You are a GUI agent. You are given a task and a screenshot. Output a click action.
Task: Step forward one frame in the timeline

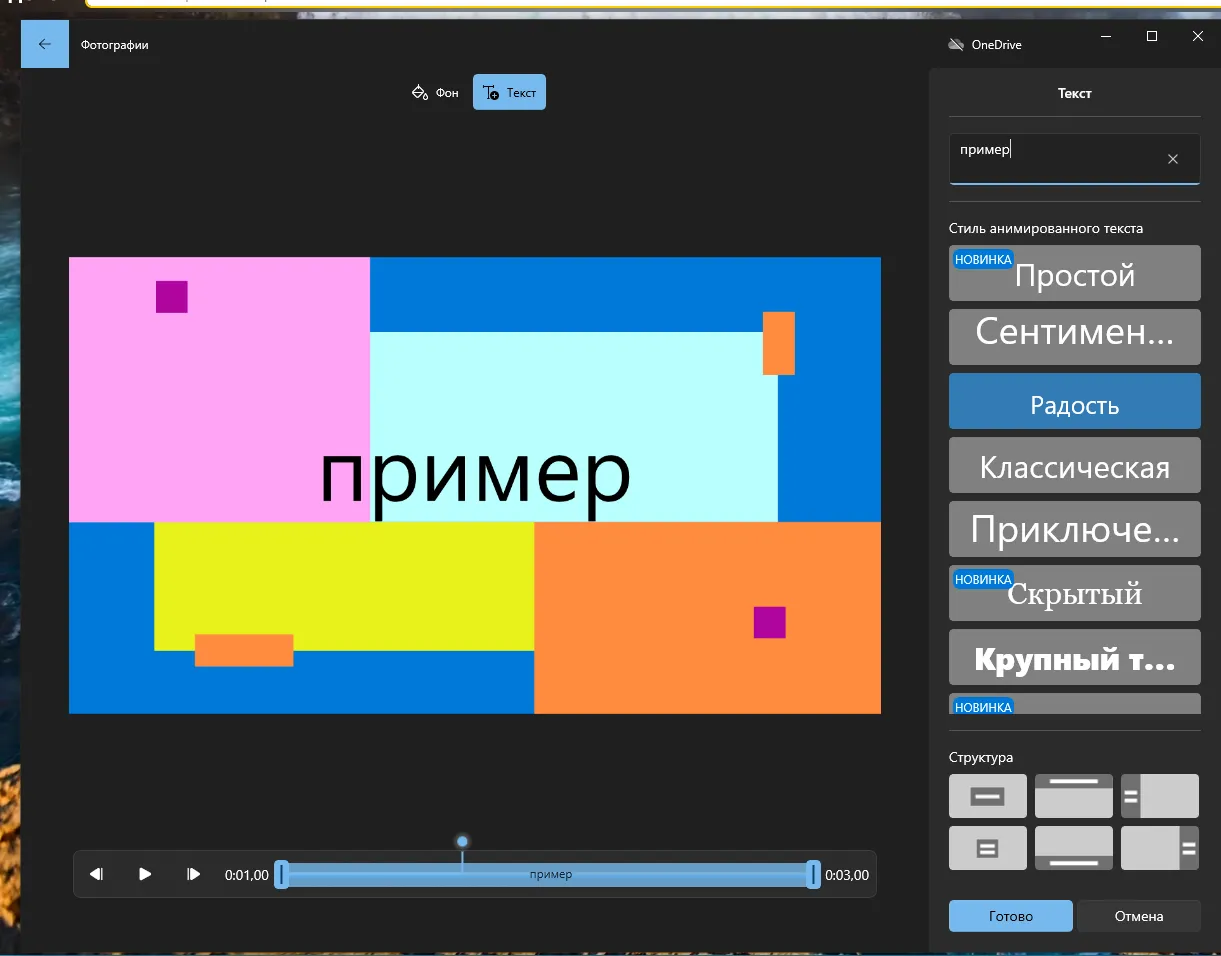tap(194, 874)
